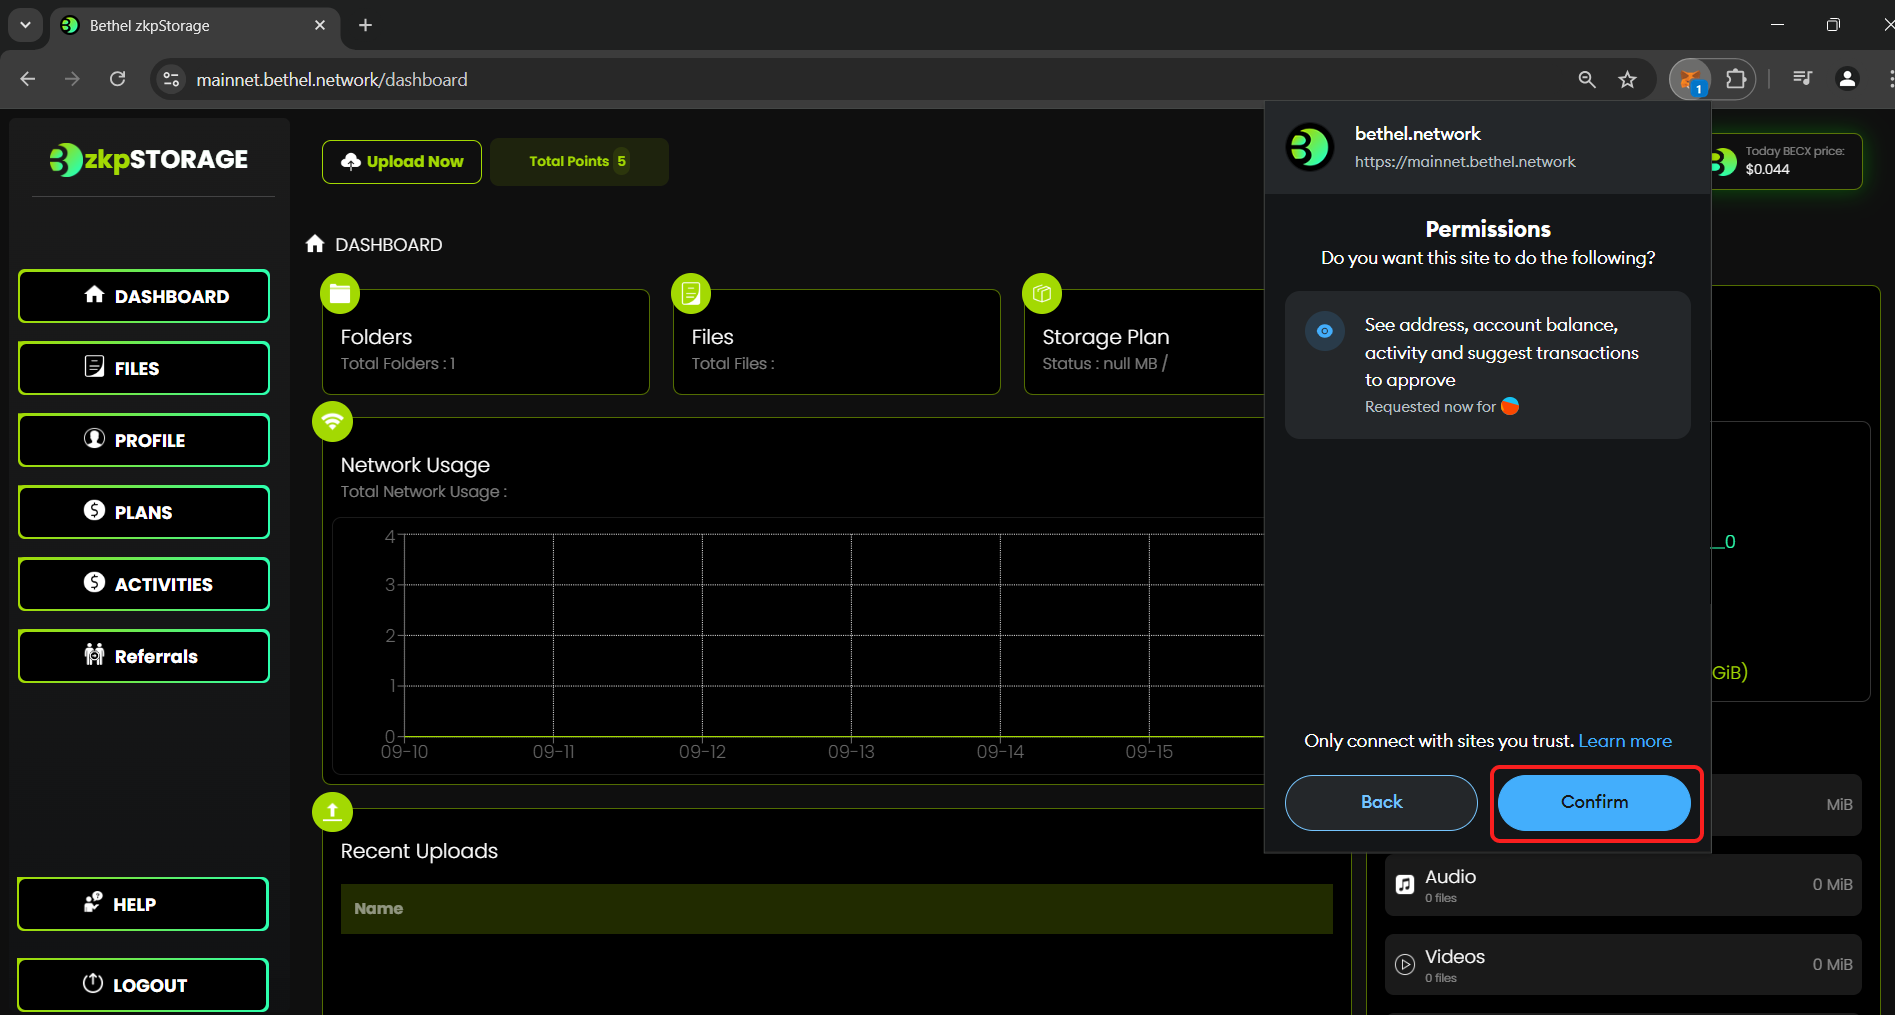Open the tab search dropdown arrow
This screenshot has height=1015, width=1895.
point(25,25)
